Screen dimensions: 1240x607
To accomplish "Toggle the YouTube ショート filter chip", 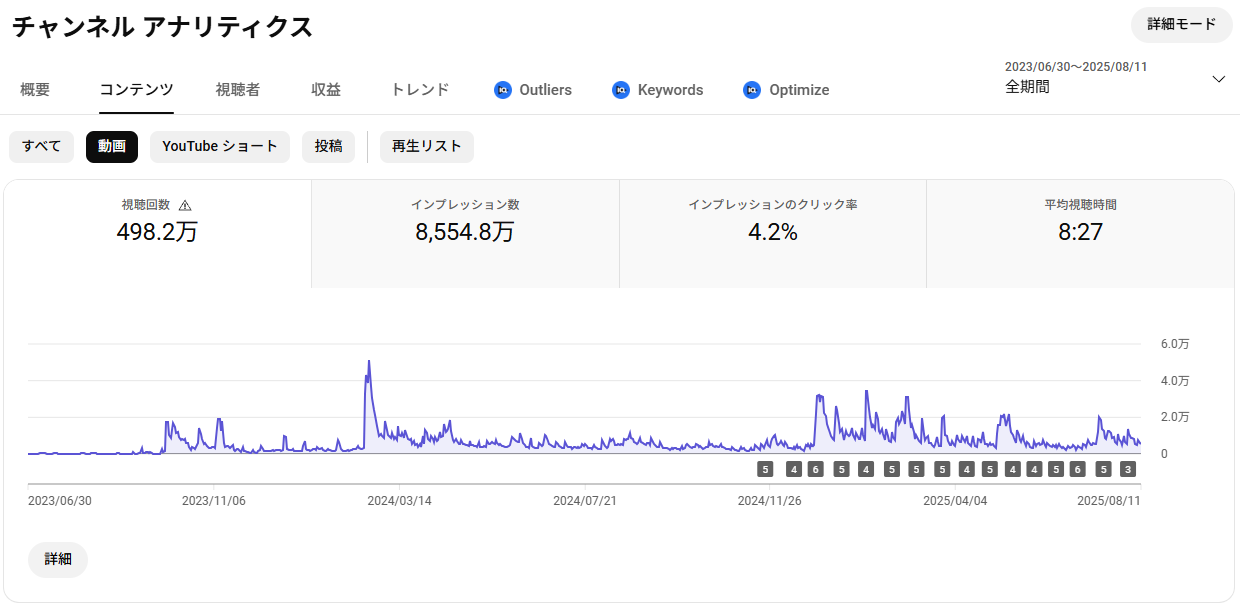I will pyautogui.click(x=220, y=146).
